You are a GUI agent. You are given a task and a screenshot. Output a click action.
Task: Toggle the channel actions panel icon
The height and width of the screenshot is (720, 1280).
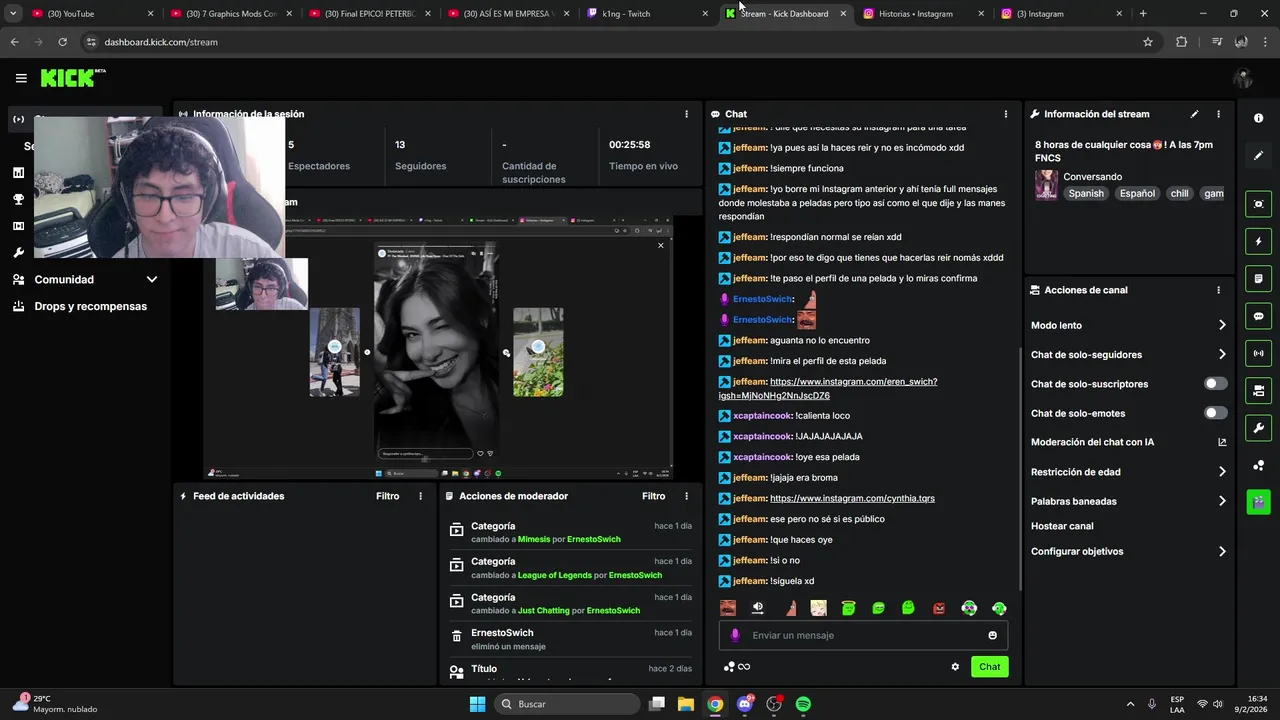click(1258, 390)
